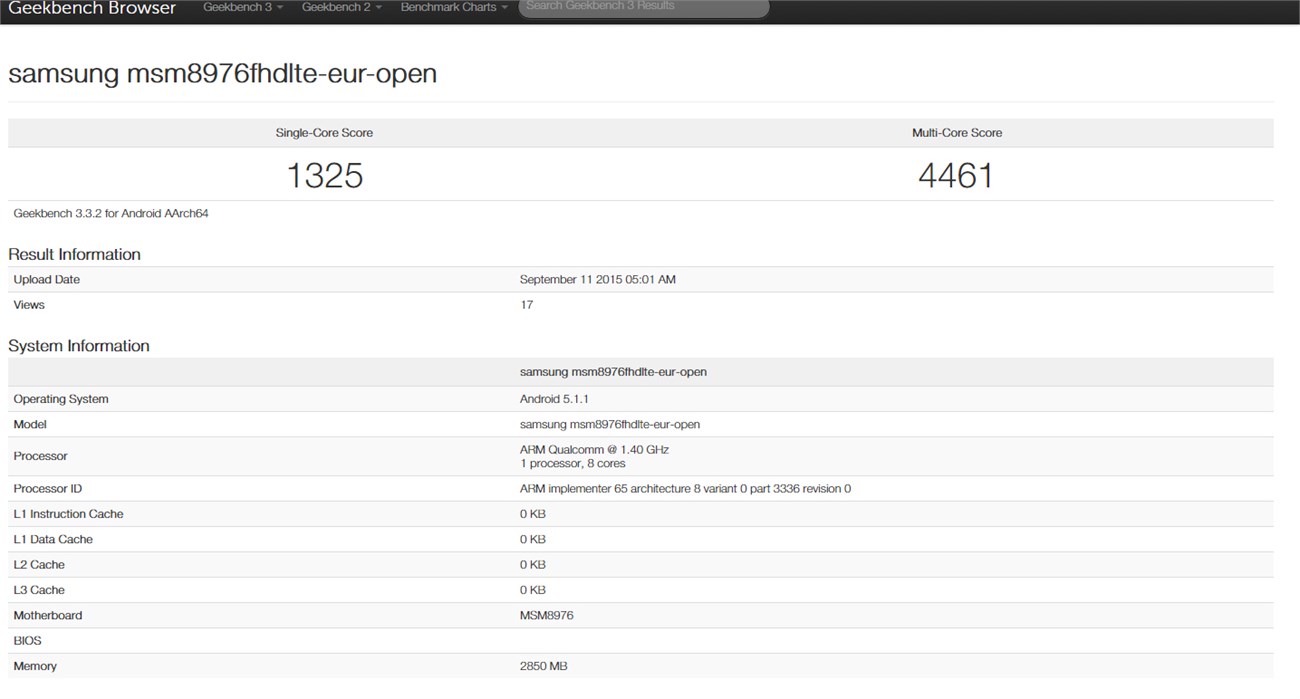Select the L2 Cache label
This screenshot has width=1300, height=699.
39,565
